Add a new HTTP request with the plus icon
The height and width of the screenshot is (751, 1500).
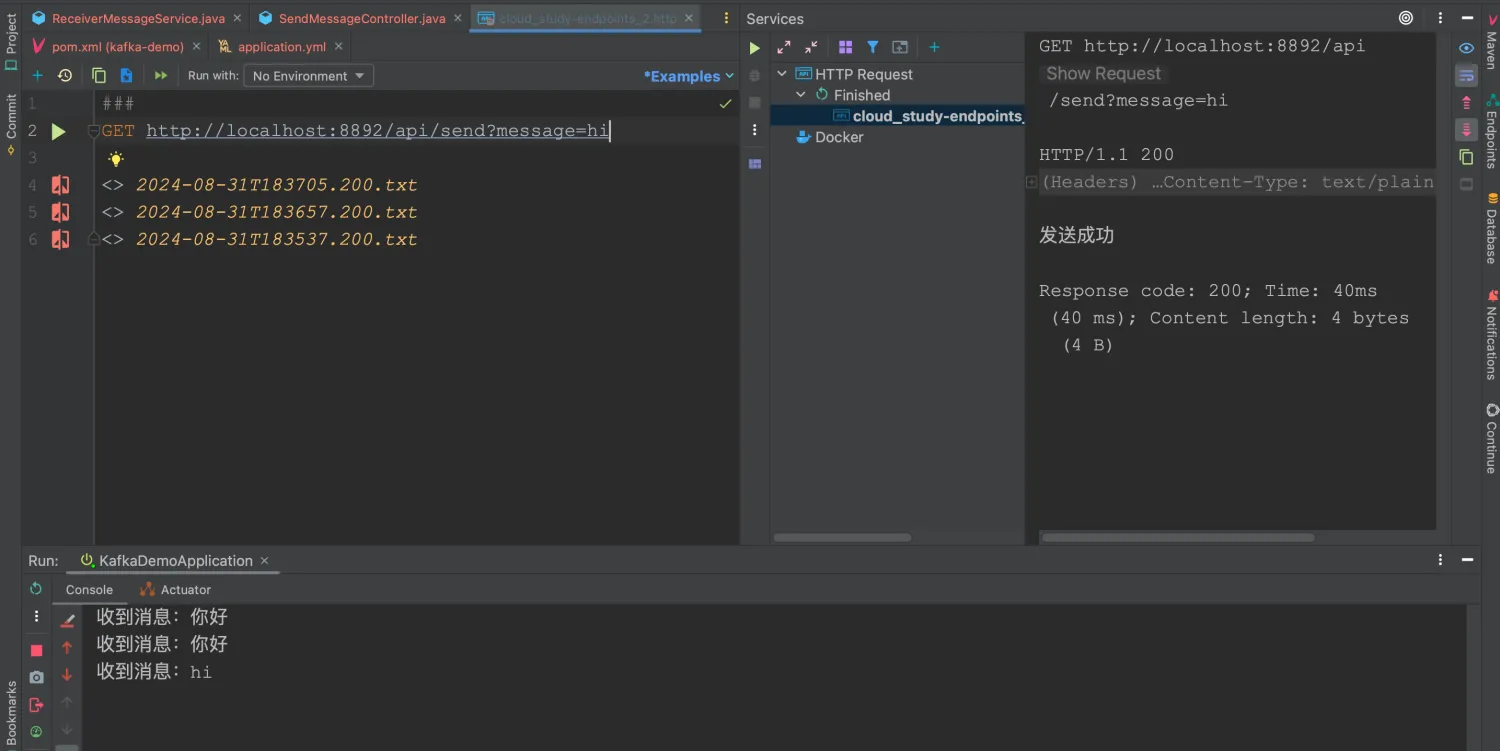[x=38, y=76]
